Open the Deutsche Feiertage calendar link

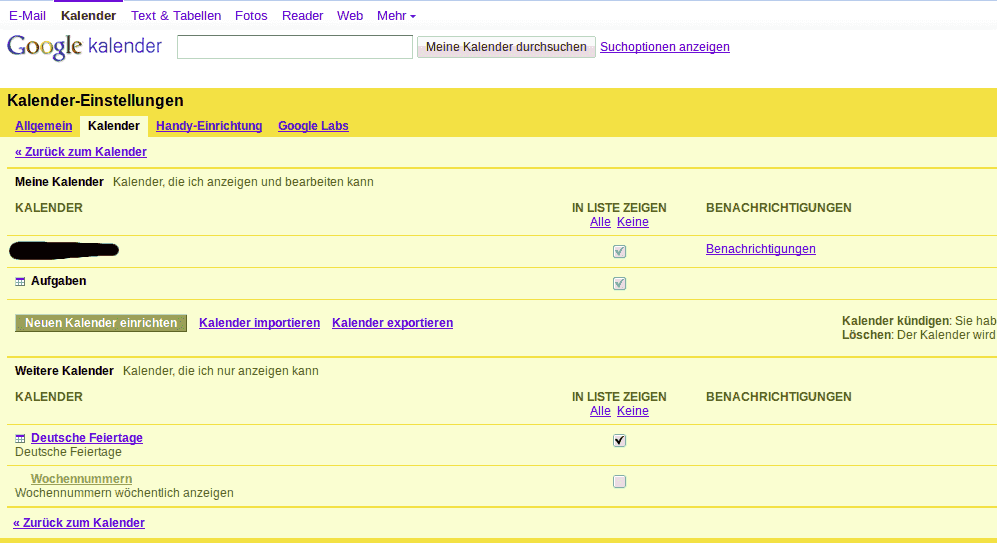click(87, 438)
